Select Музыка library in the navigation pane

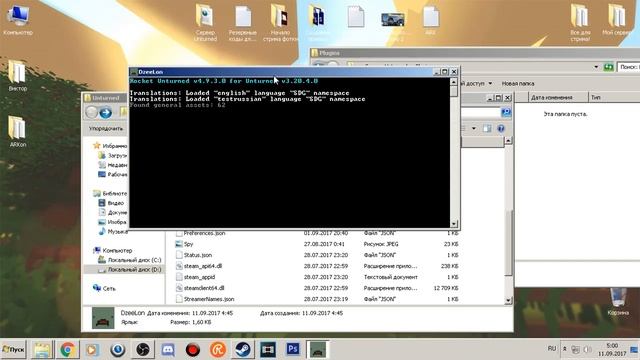113,231
